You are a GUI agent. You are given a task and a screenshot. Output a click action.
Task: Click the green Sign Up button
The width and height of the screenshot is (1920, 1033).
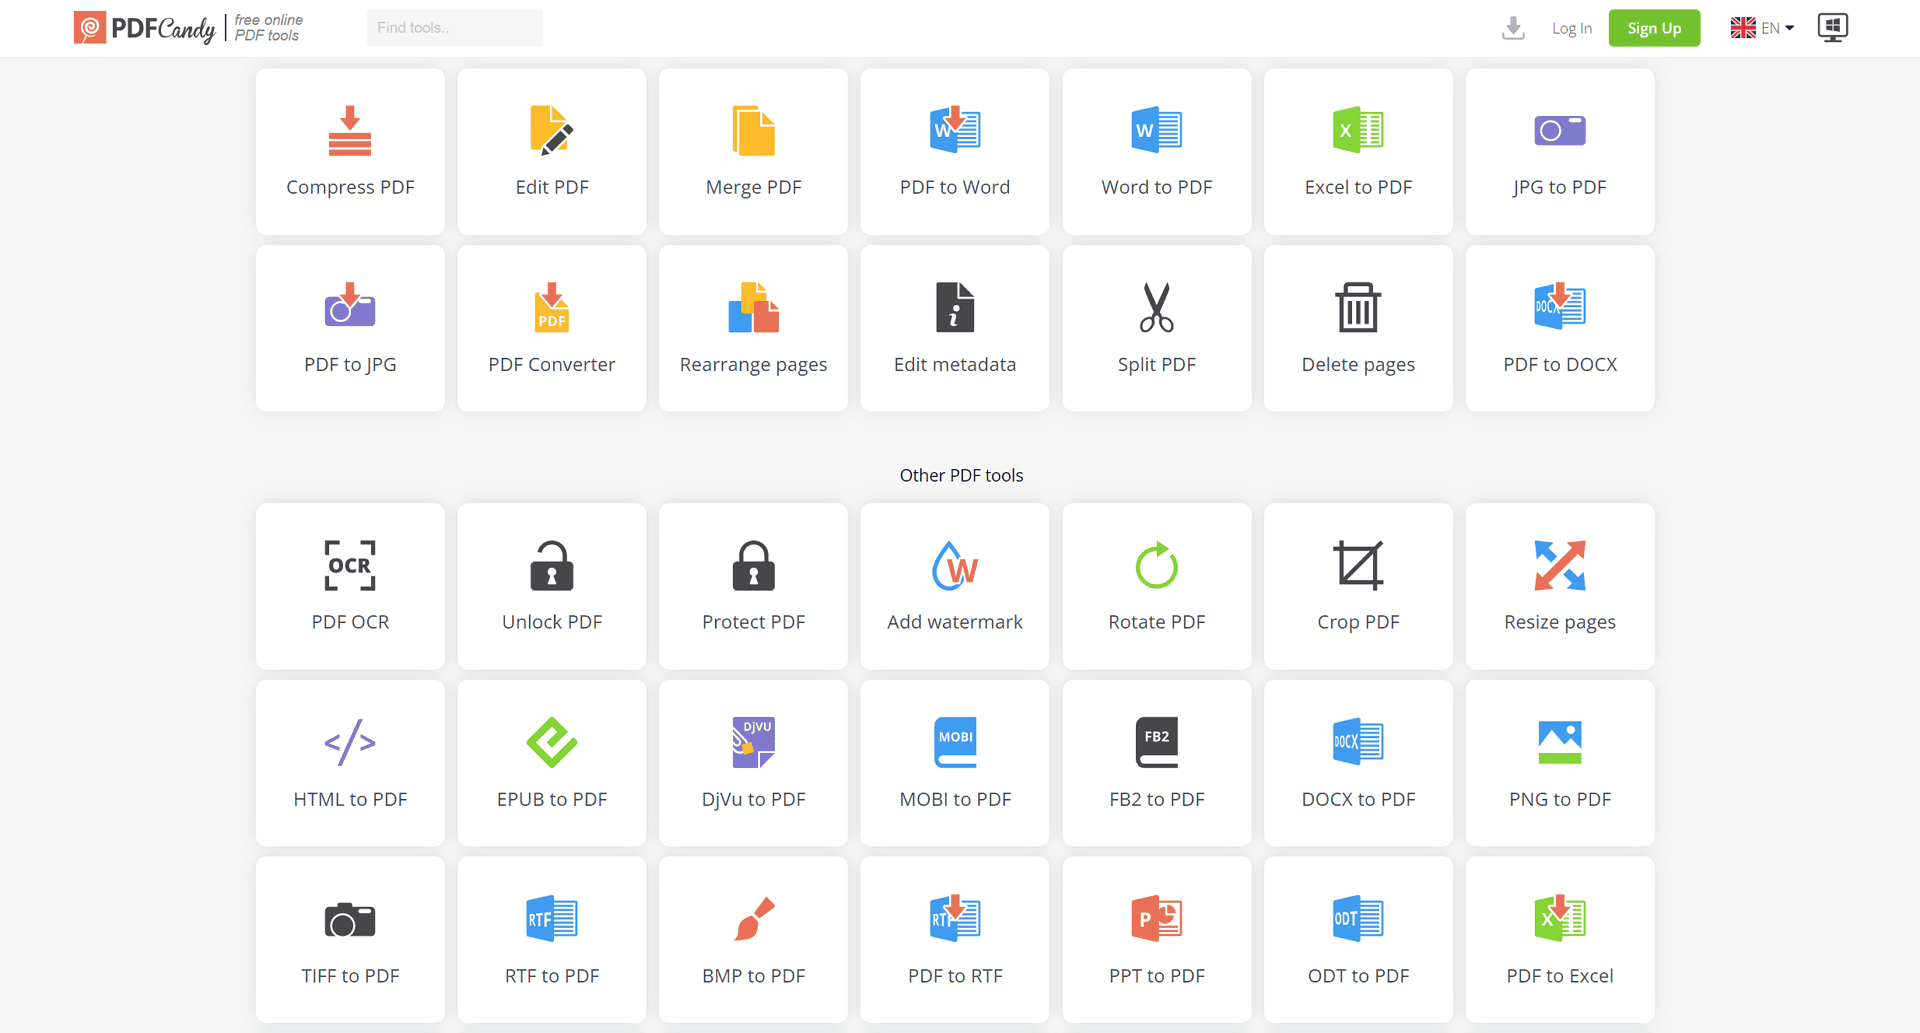(1654, 28)
